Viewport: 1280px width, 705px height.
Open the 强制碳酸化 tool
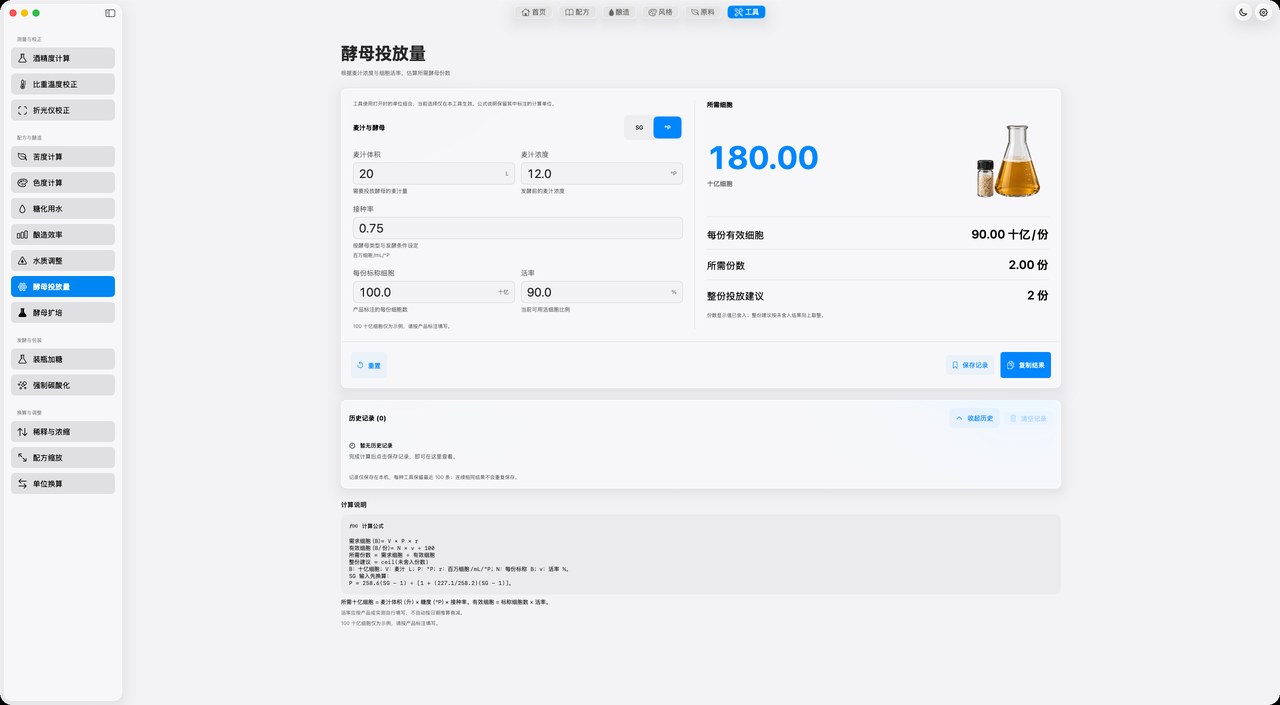tap(63, 385)
